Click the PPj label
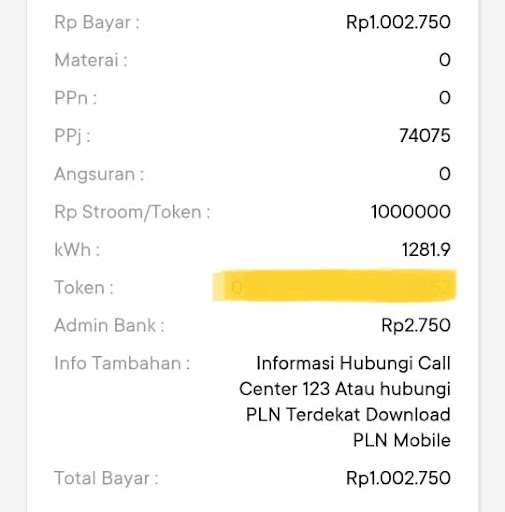Screen dimensions: 505x512 pyautogui.click(x=72, y=136)
